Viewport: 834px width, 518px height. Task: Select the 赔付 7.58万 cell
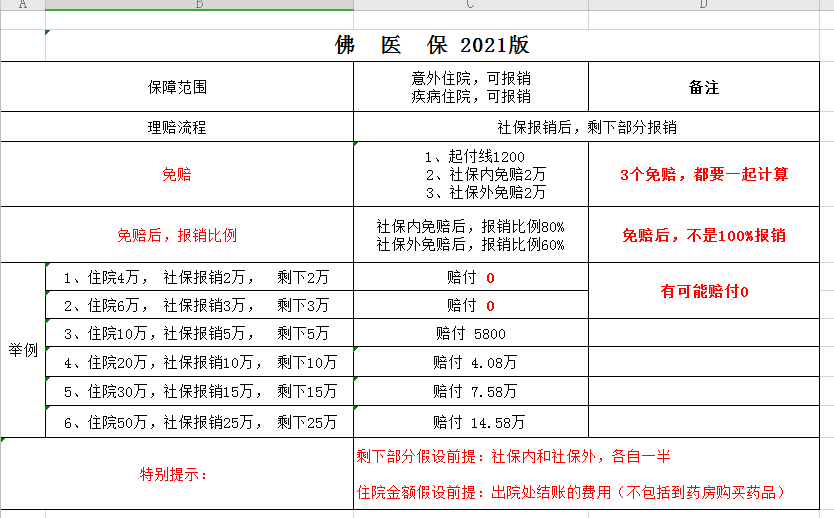coord(470,391)
